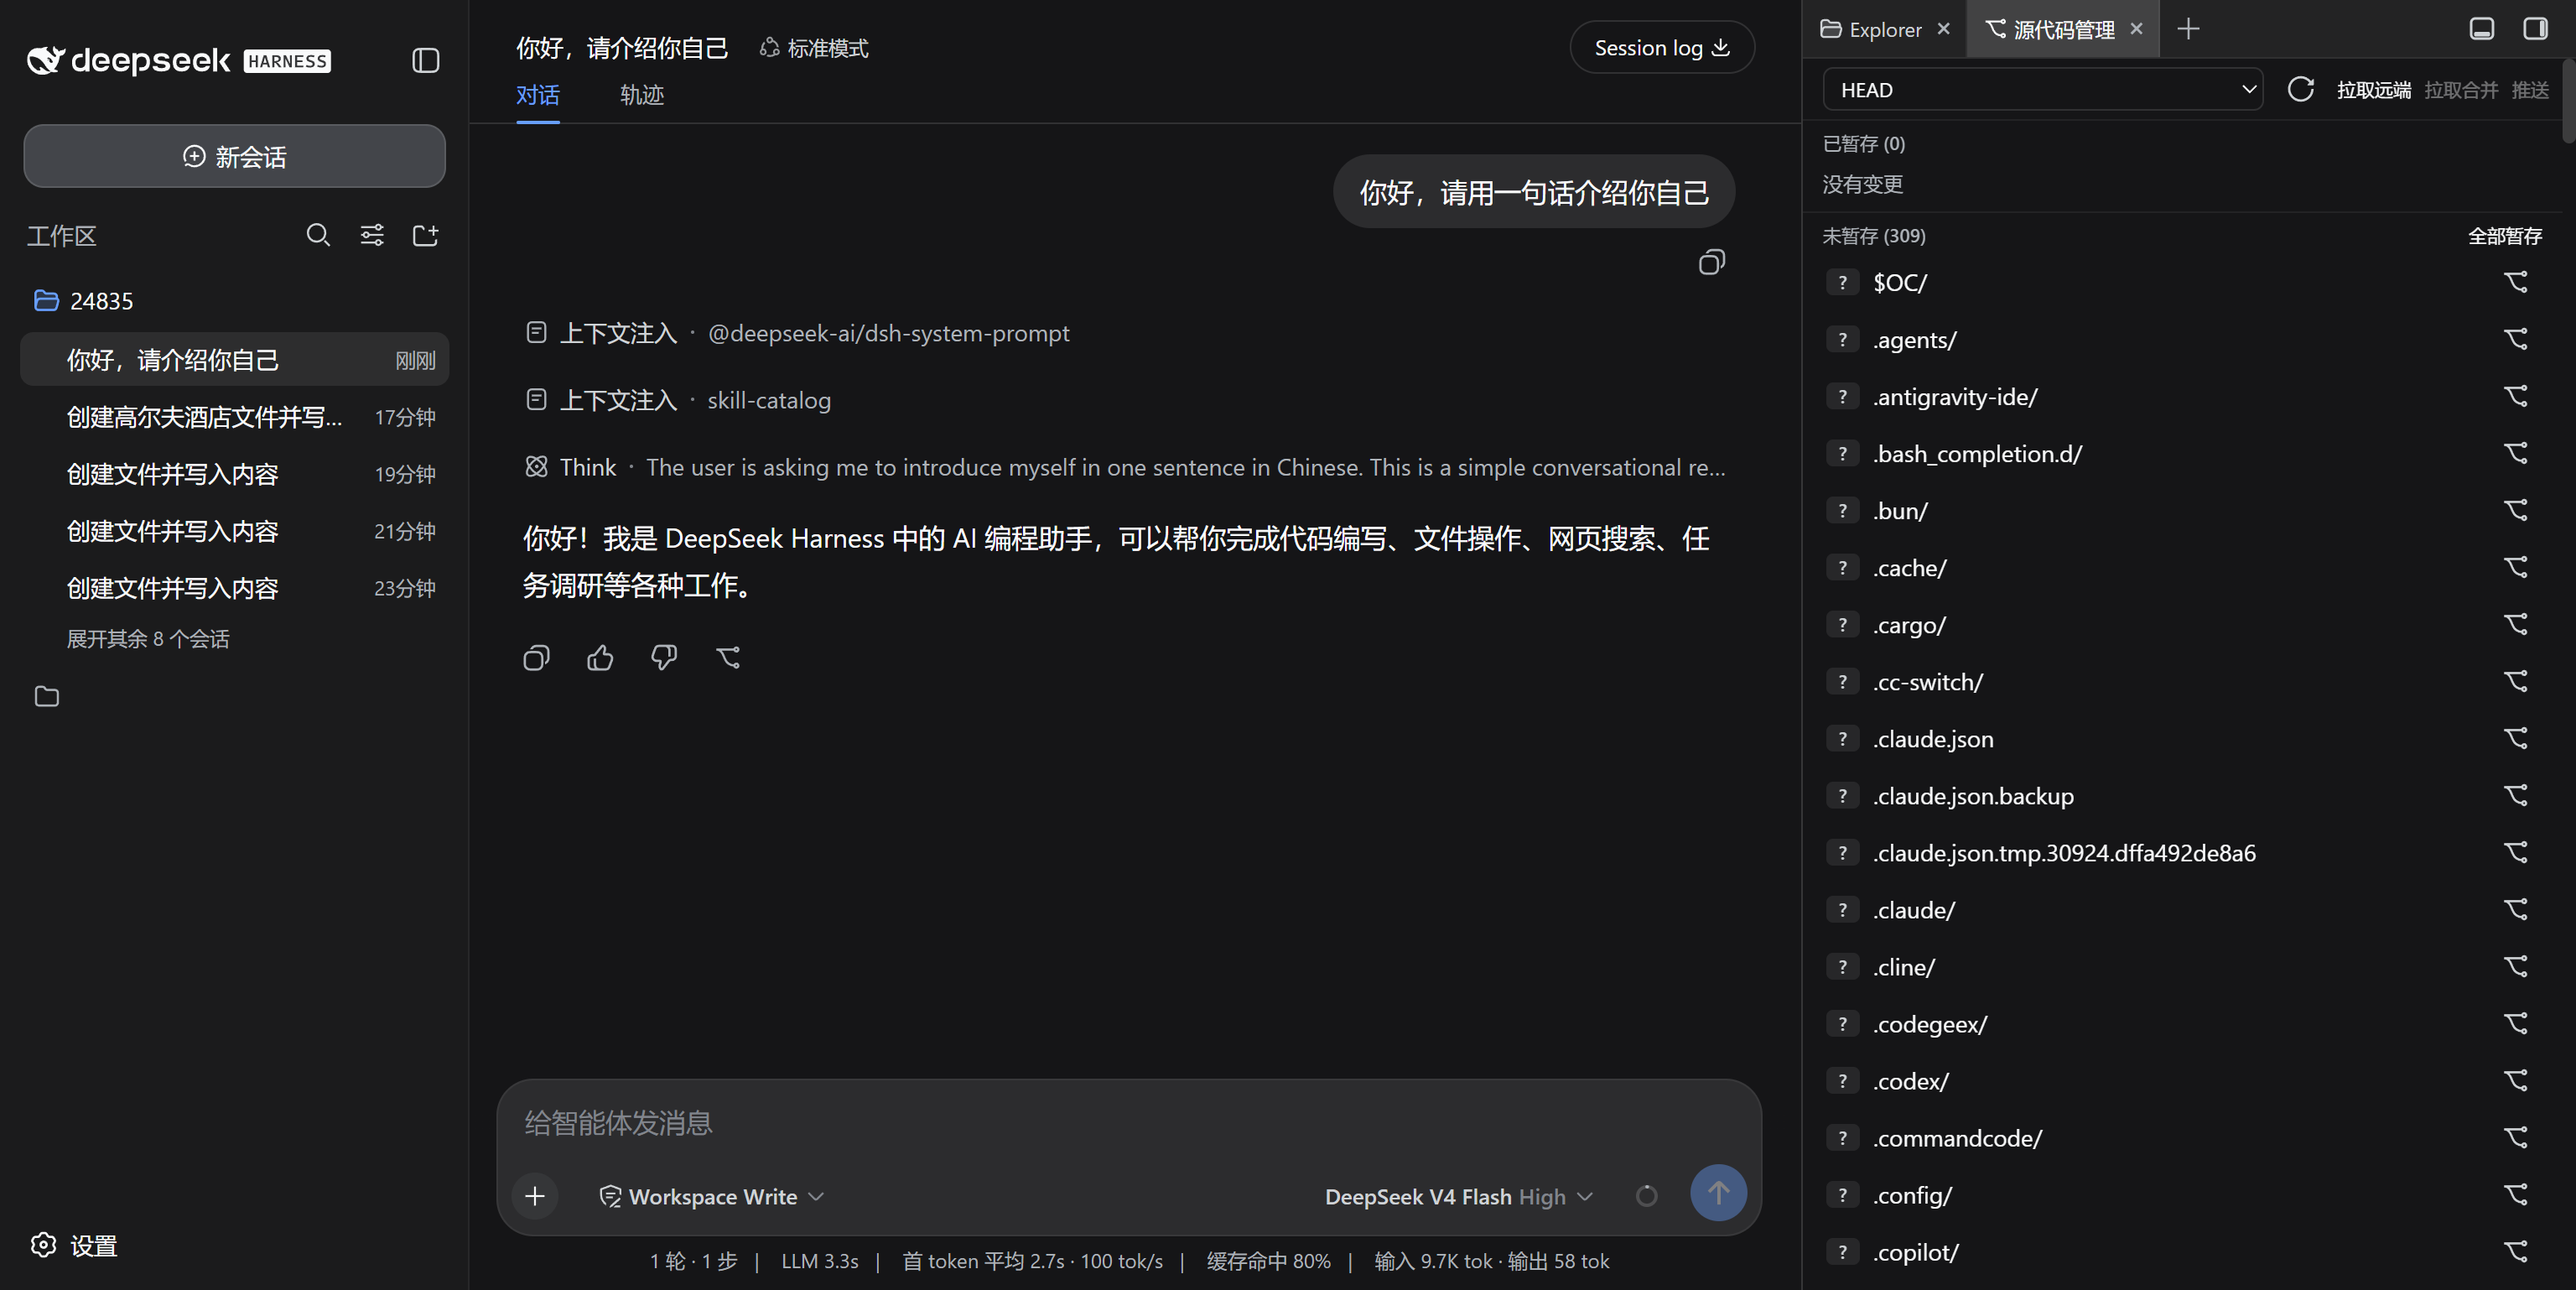Stage the .copilot/ folder change
The height and width of the screenshot is (1290, 2576).
point(2515,1251)
